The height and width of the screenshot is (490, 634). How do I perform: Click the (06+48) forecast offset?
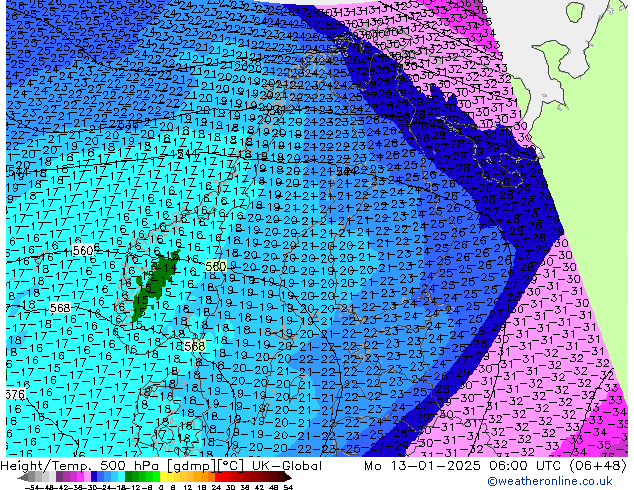598,466
